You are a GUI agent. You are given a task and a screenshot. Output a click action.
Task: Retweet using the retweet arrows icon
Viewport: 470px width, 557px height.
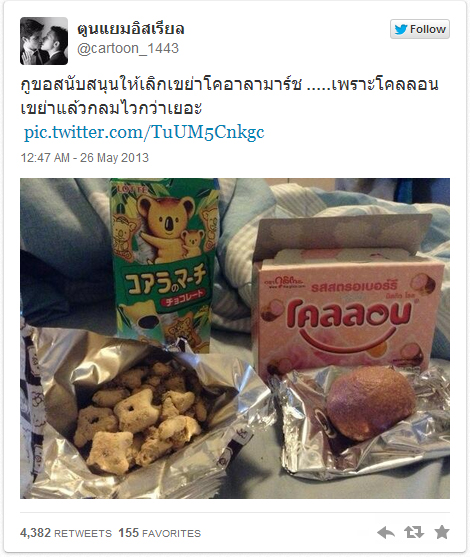click(x=414, y=532)
